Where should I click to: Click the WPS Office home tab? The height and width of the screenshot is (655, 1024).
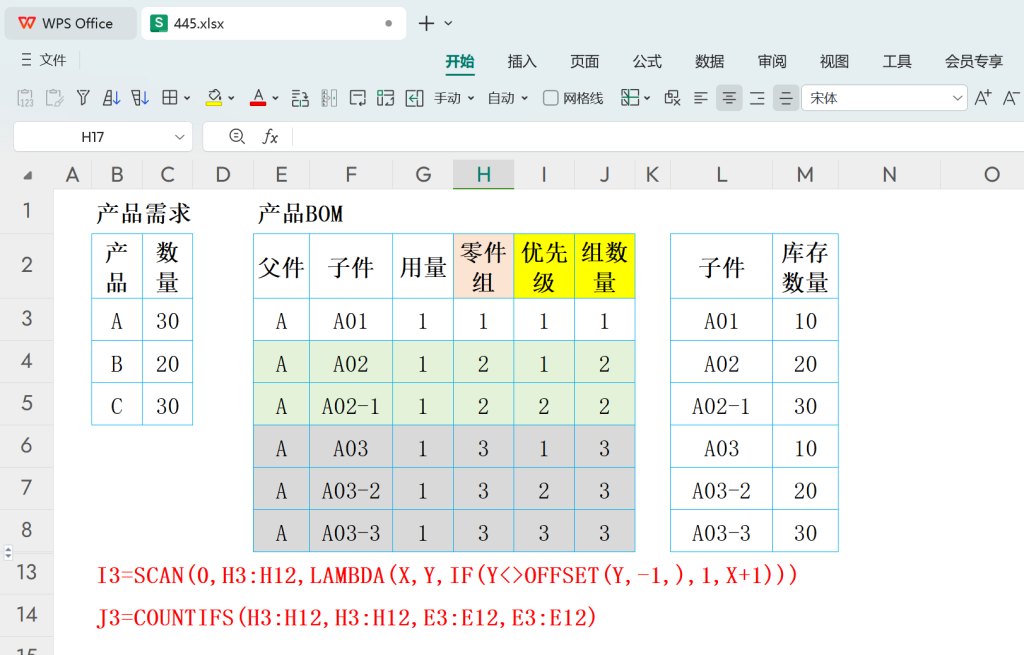click(x=71, y=24)
